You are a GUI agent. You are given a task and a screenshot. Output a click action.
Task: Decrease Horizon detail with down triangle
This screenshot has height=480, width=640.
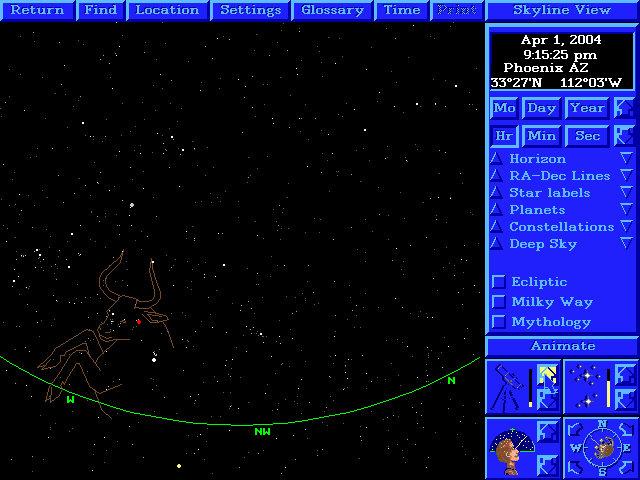tap(626, 158)
